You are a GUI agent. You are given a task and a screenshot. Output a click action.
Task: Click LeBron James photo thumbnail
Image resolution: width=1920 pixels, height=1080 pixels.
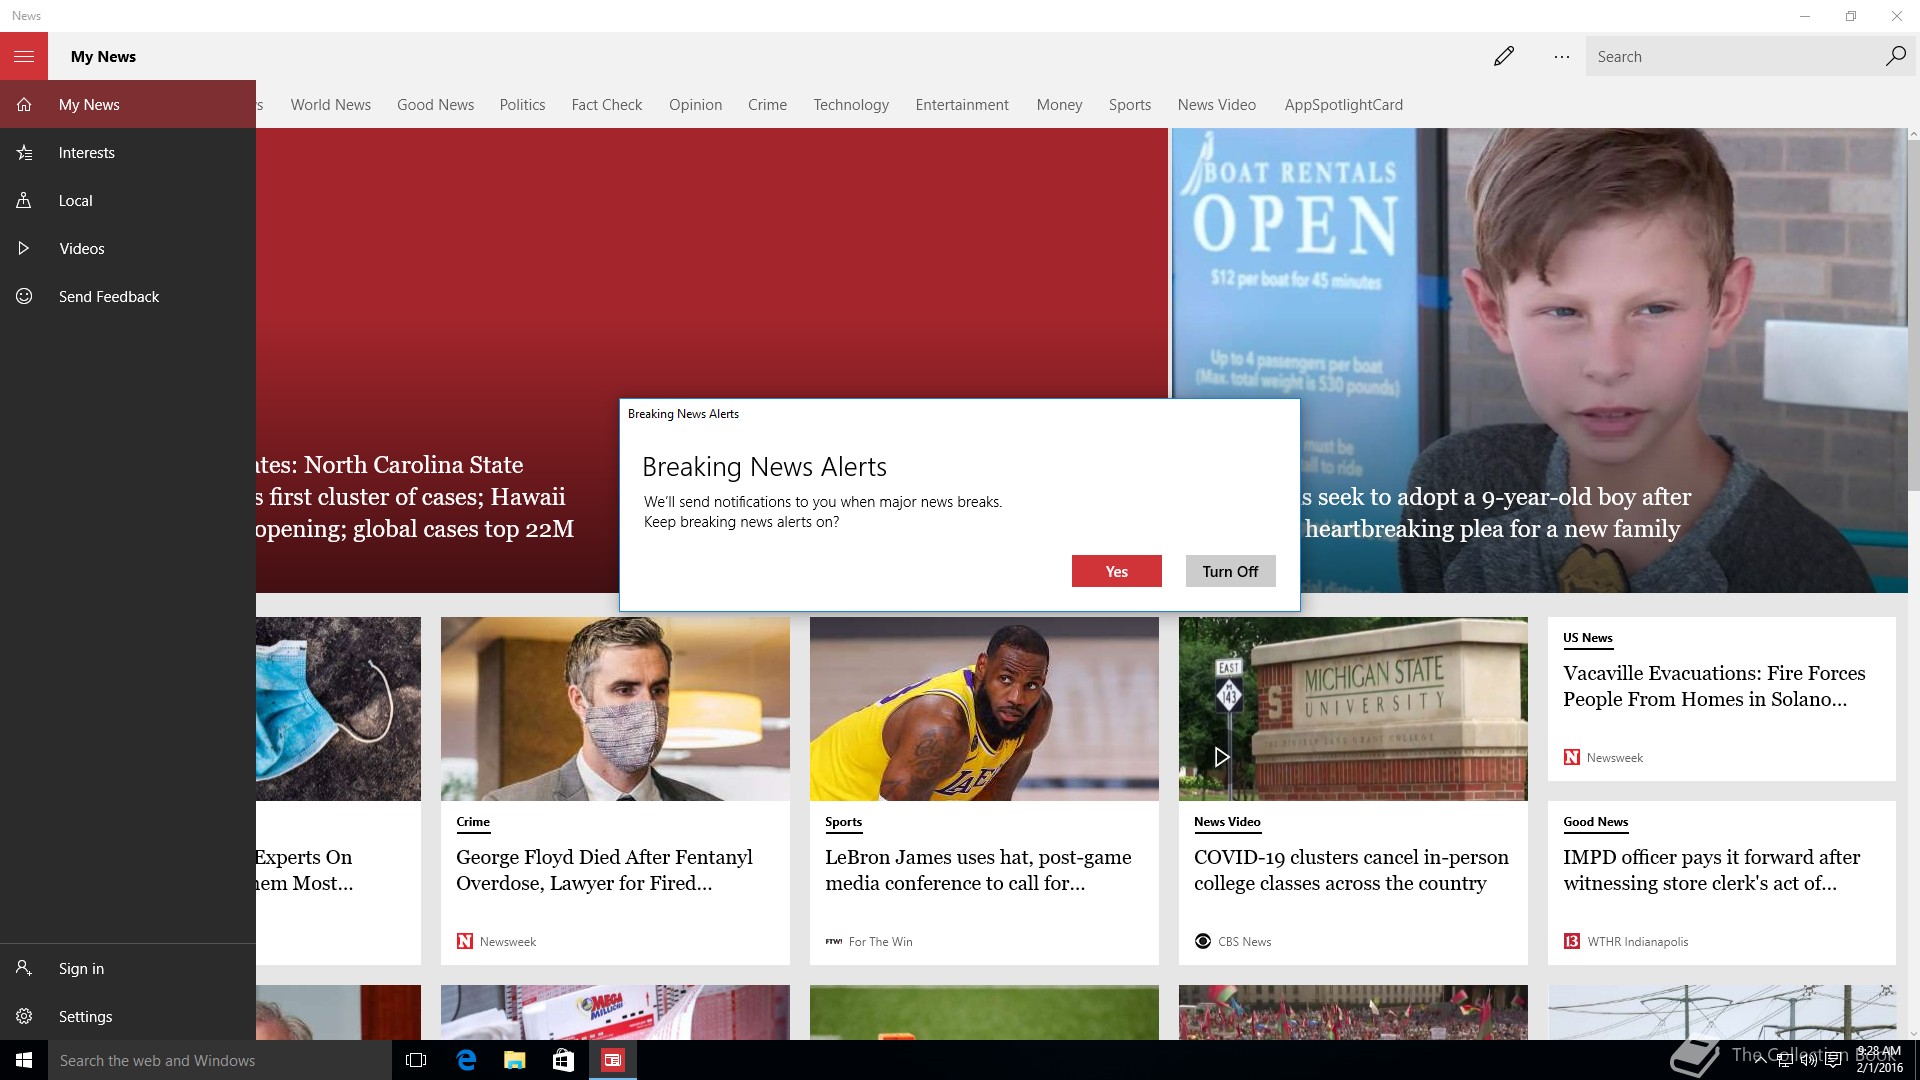pyautogui.click(x=984, y=708)
